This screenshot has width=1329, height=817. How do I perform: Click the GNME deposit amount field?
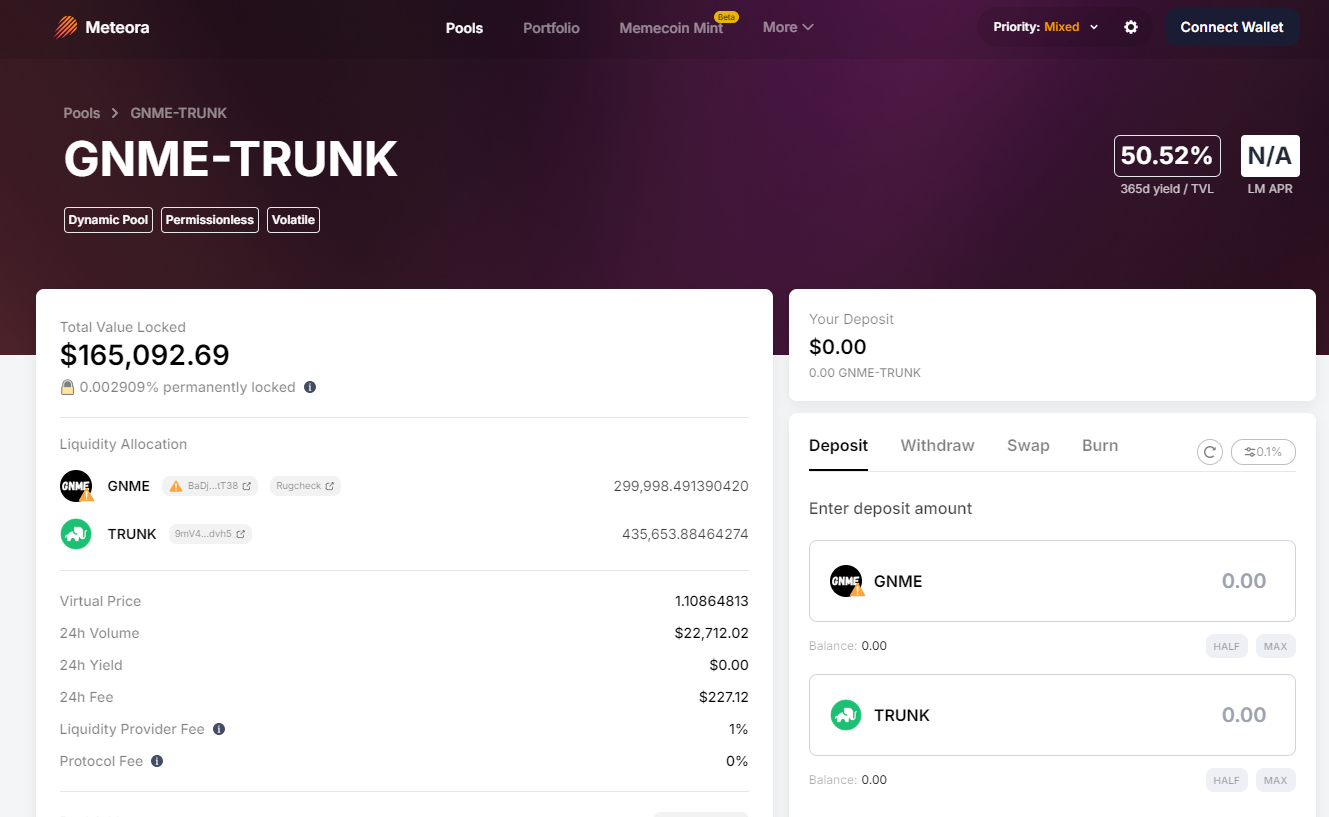(1052, 581)
